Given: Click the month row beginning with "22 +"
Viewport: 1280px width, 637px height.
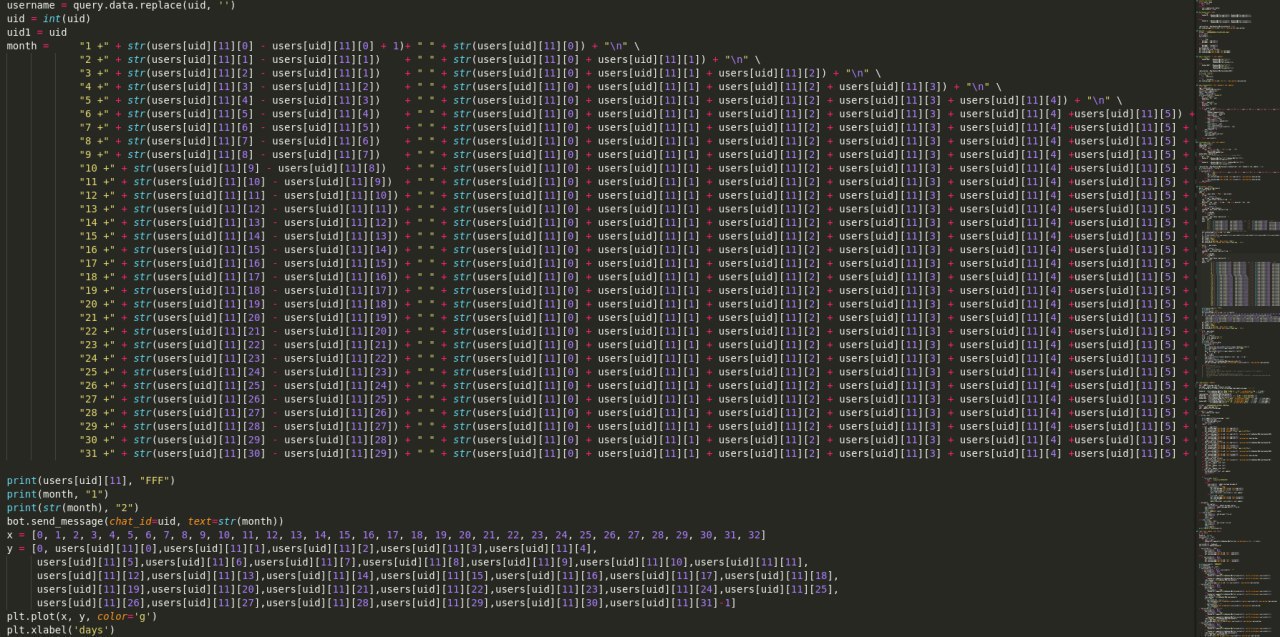Looking at the screenshot, I should (635, 330).
